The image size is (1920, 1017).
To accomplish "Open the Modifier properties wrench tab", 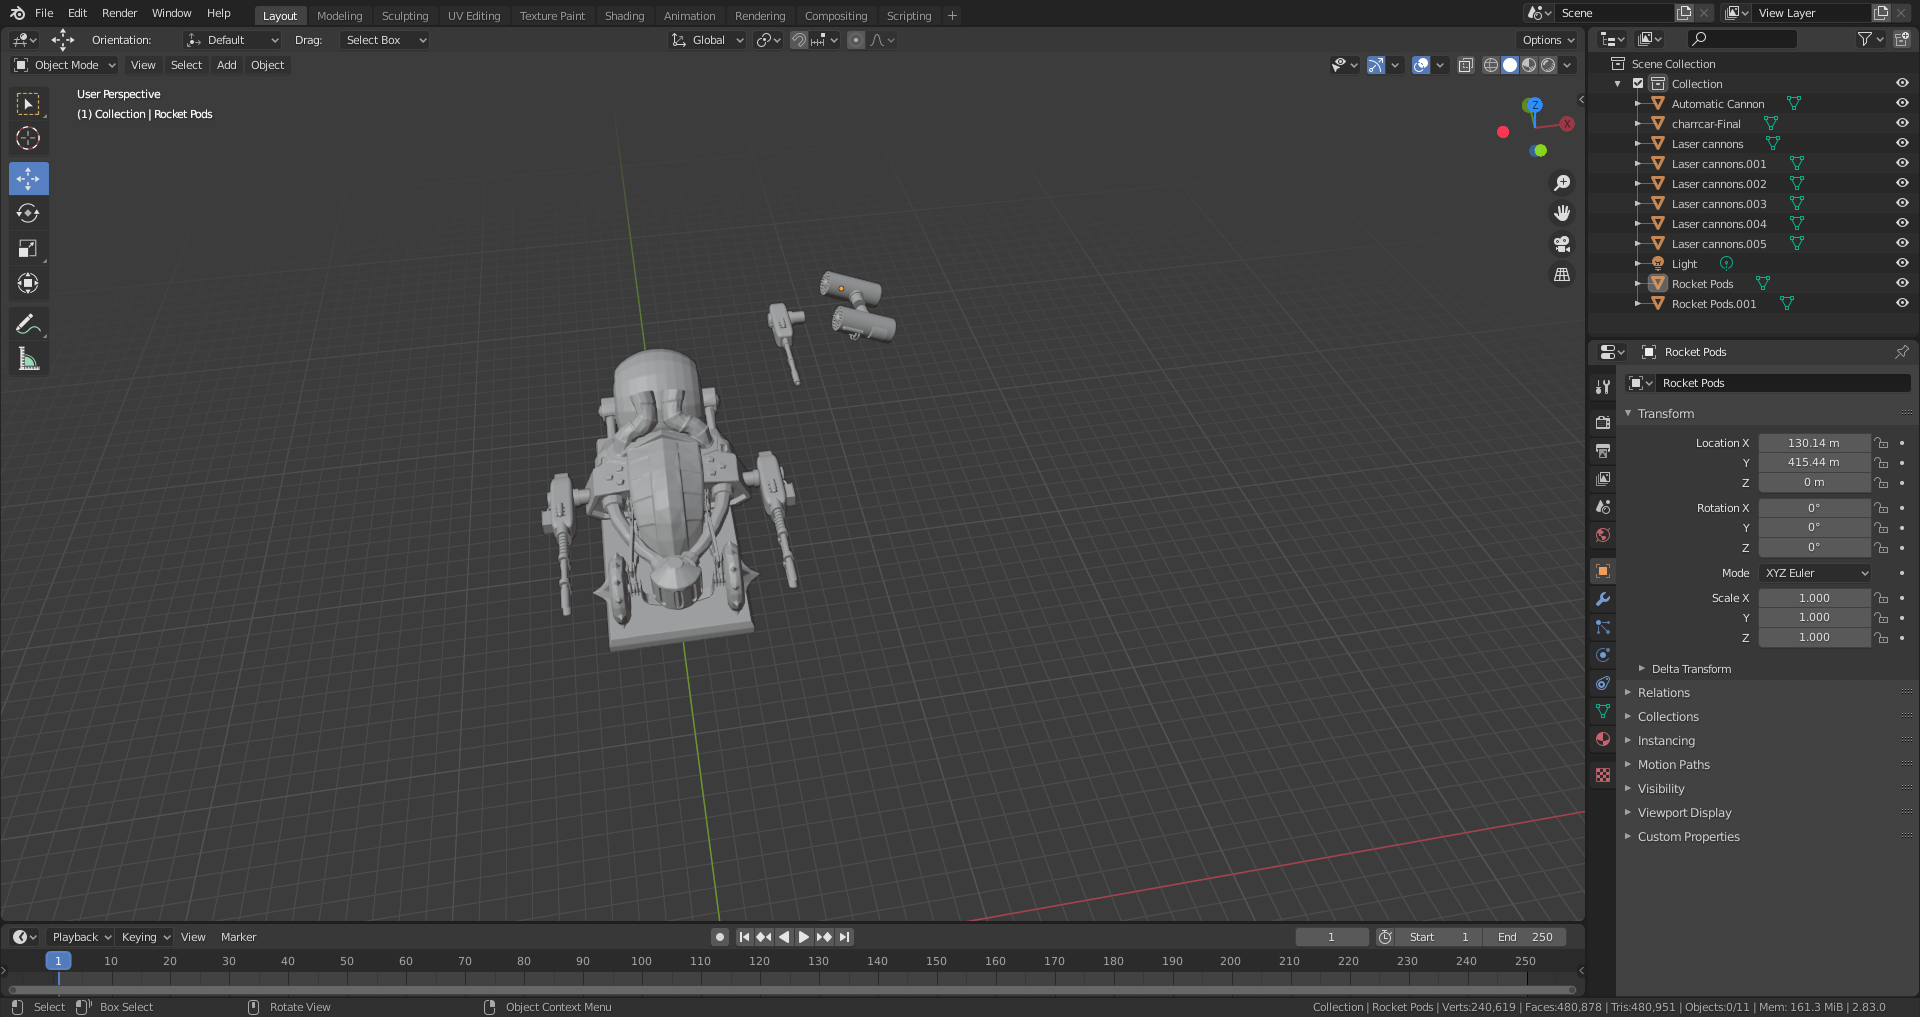I will [x=1603, y=599].
